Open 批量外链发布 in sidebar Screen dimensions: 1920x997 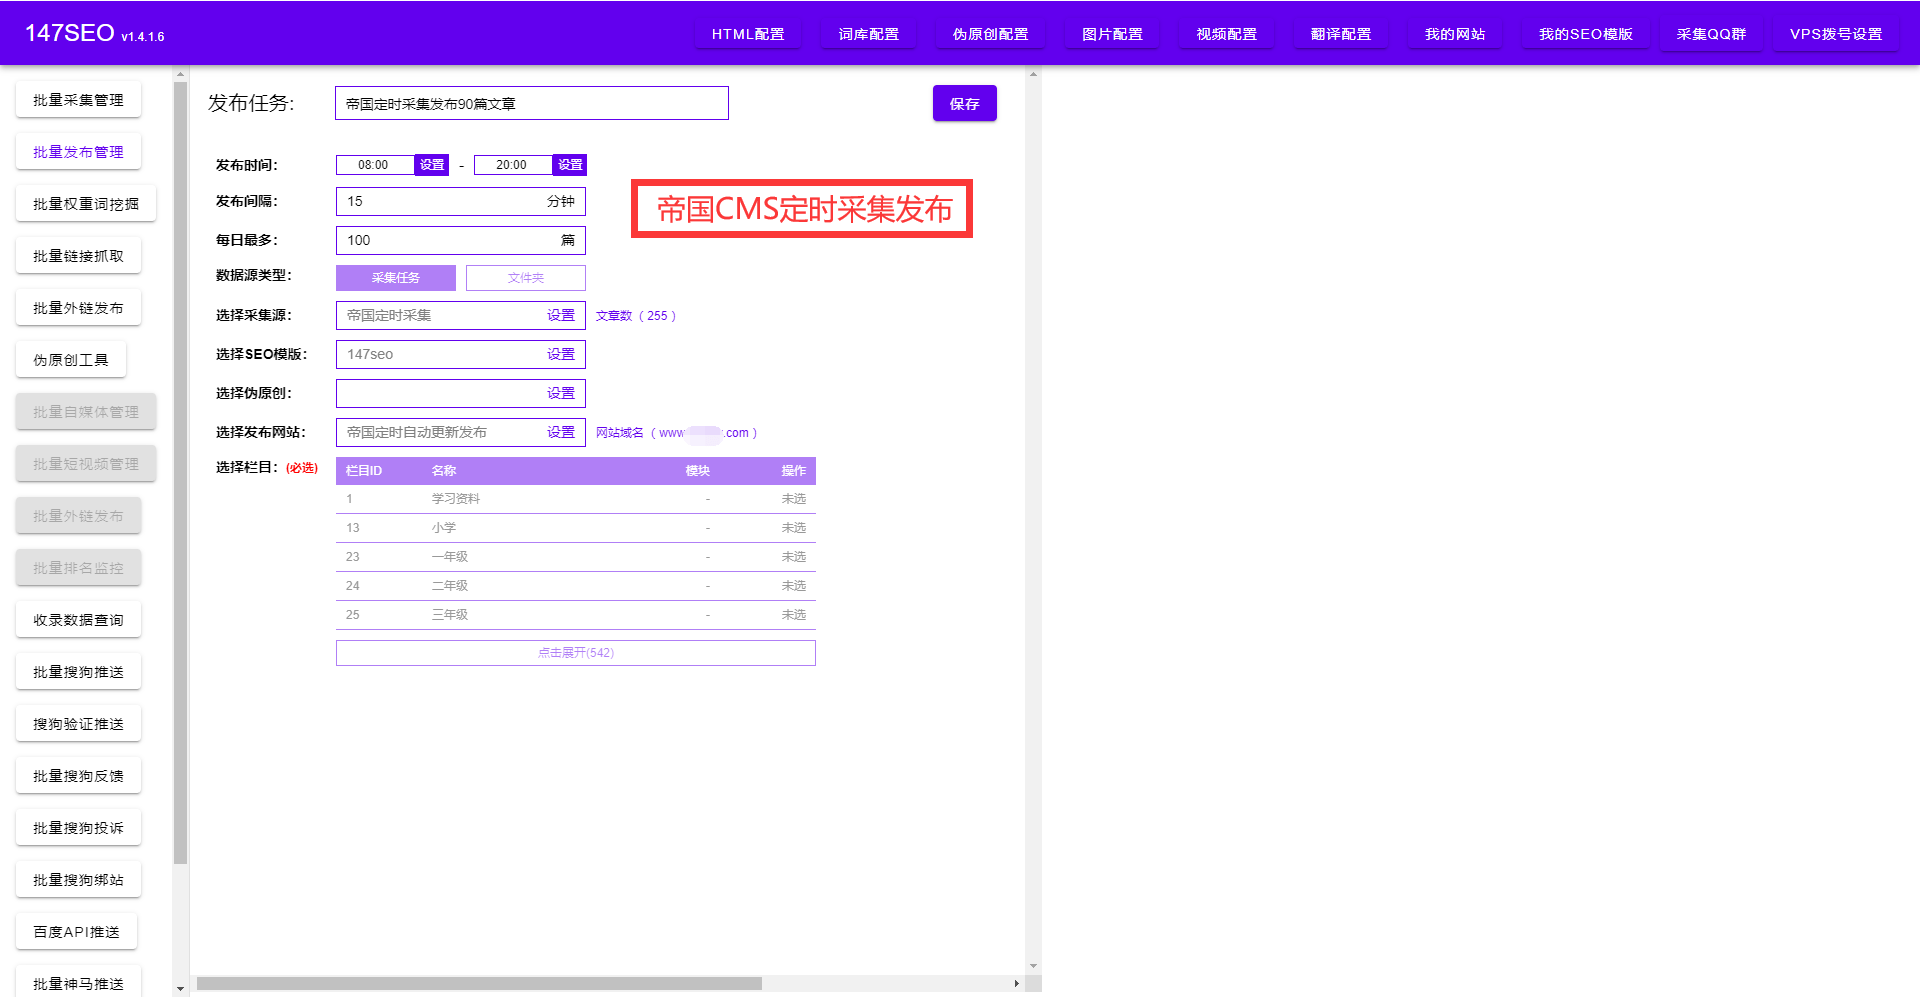coord(78,308)
